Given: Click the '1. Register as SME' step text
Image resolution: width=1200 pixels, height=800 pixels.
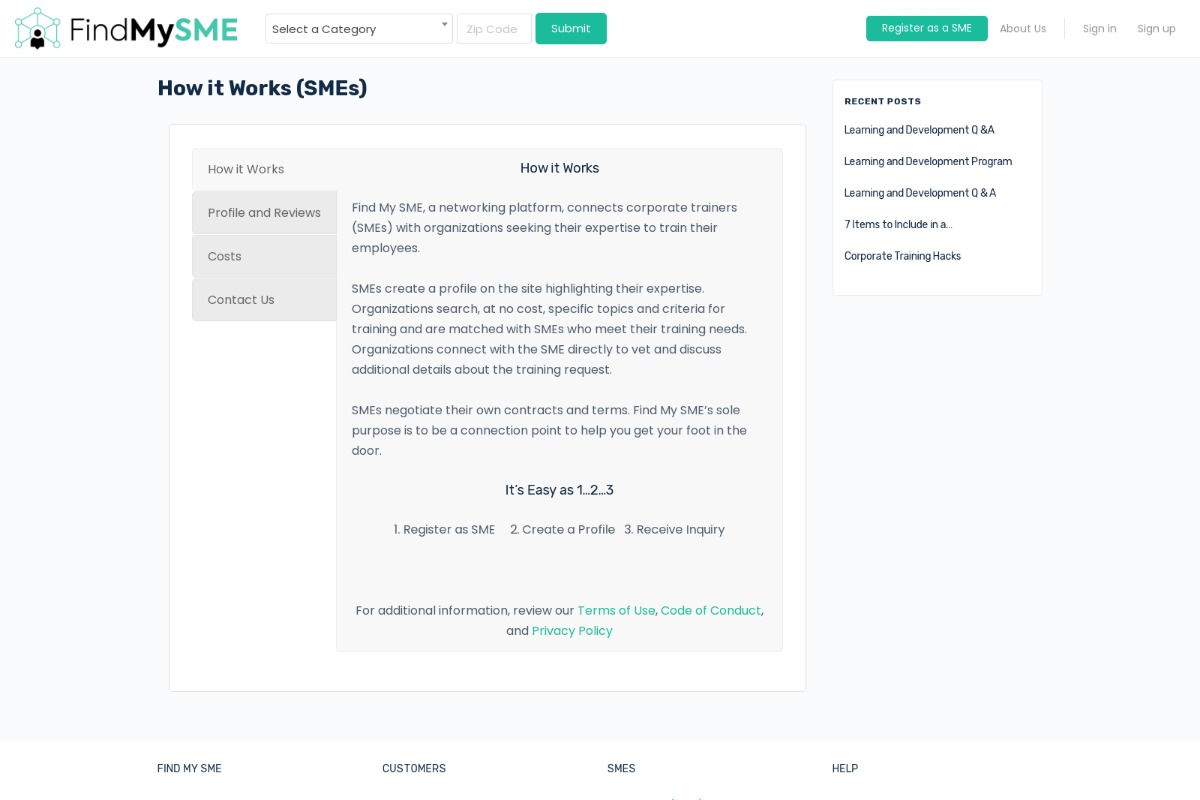Looking at the screenshot, I should pyautogui.click(x=444, y=530).
